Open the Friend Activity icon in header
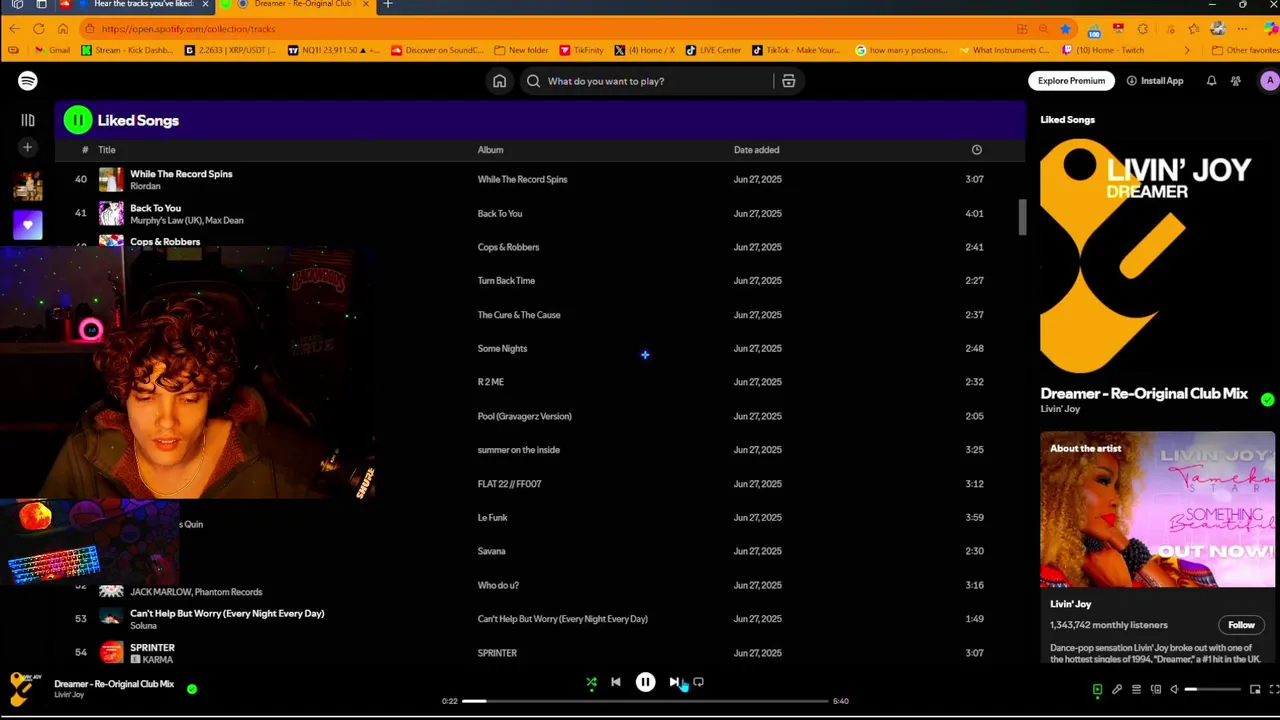The height and width of the screenshot is (720, 1280). tap(1236, 81)
